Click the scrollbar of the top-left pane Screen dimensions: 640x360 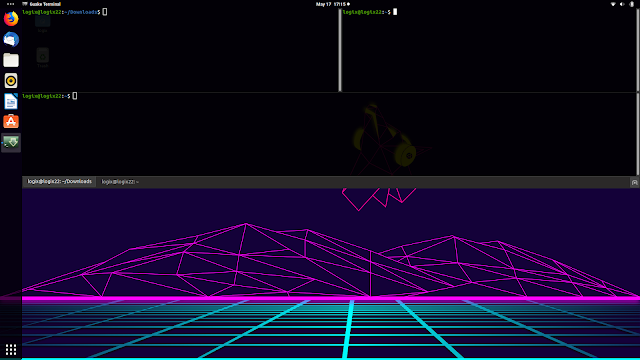[340, 50]
